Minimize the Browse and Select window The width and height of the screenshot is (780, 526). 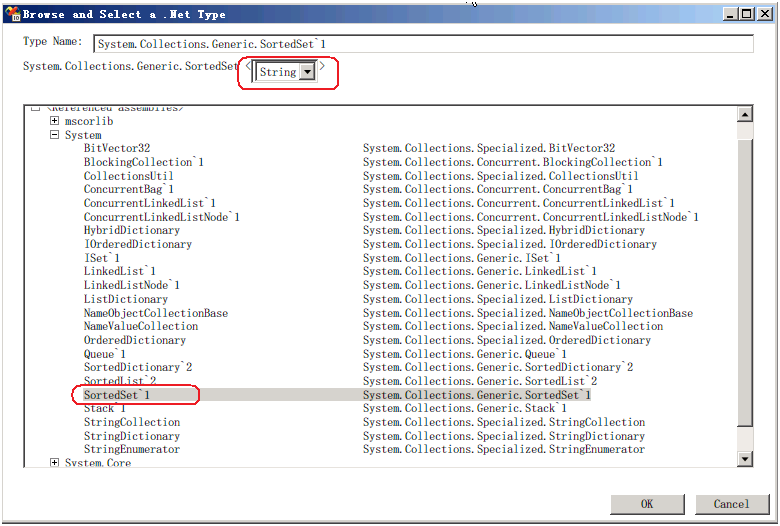click(730, 14)
